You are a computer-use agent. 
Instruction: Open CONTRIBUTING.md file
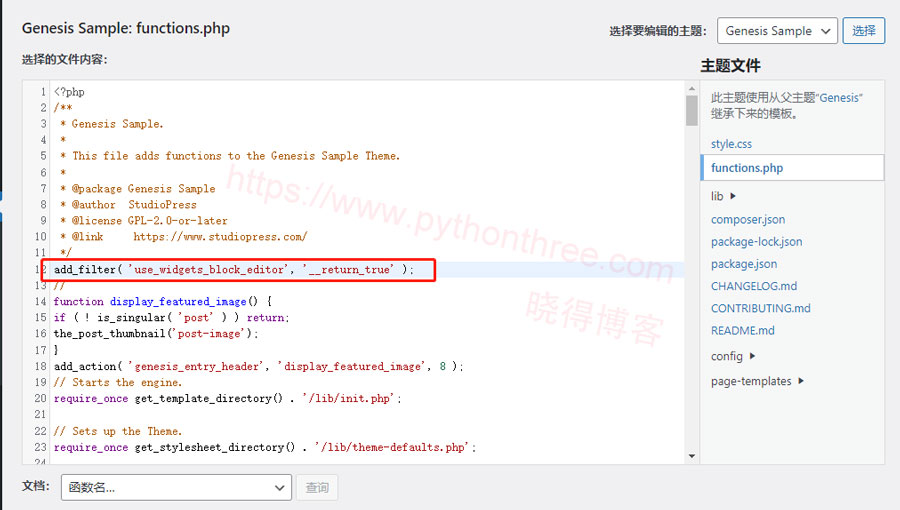(x=761, y=308)
